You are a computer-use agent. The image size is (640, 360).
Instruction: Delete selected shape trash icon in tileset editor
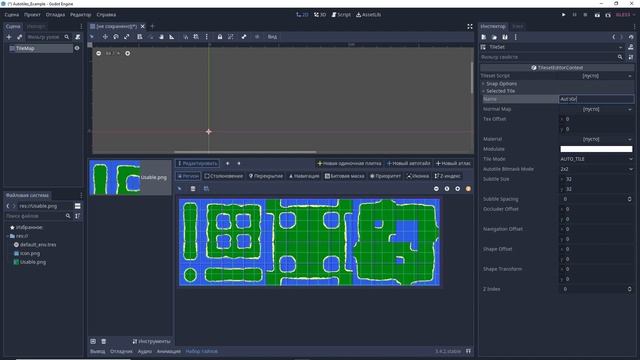193,189
